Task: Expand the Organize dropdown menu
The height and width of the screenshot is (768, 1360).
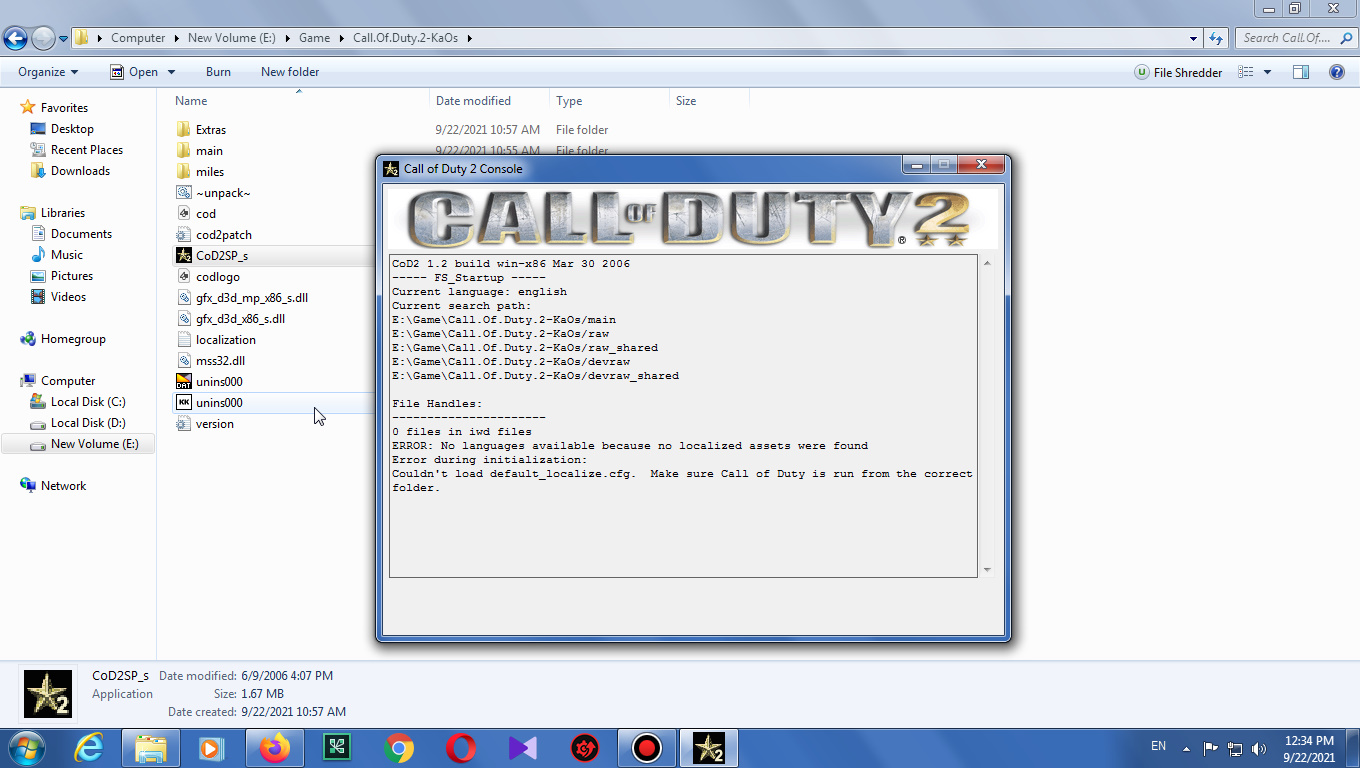Action: 47,72
